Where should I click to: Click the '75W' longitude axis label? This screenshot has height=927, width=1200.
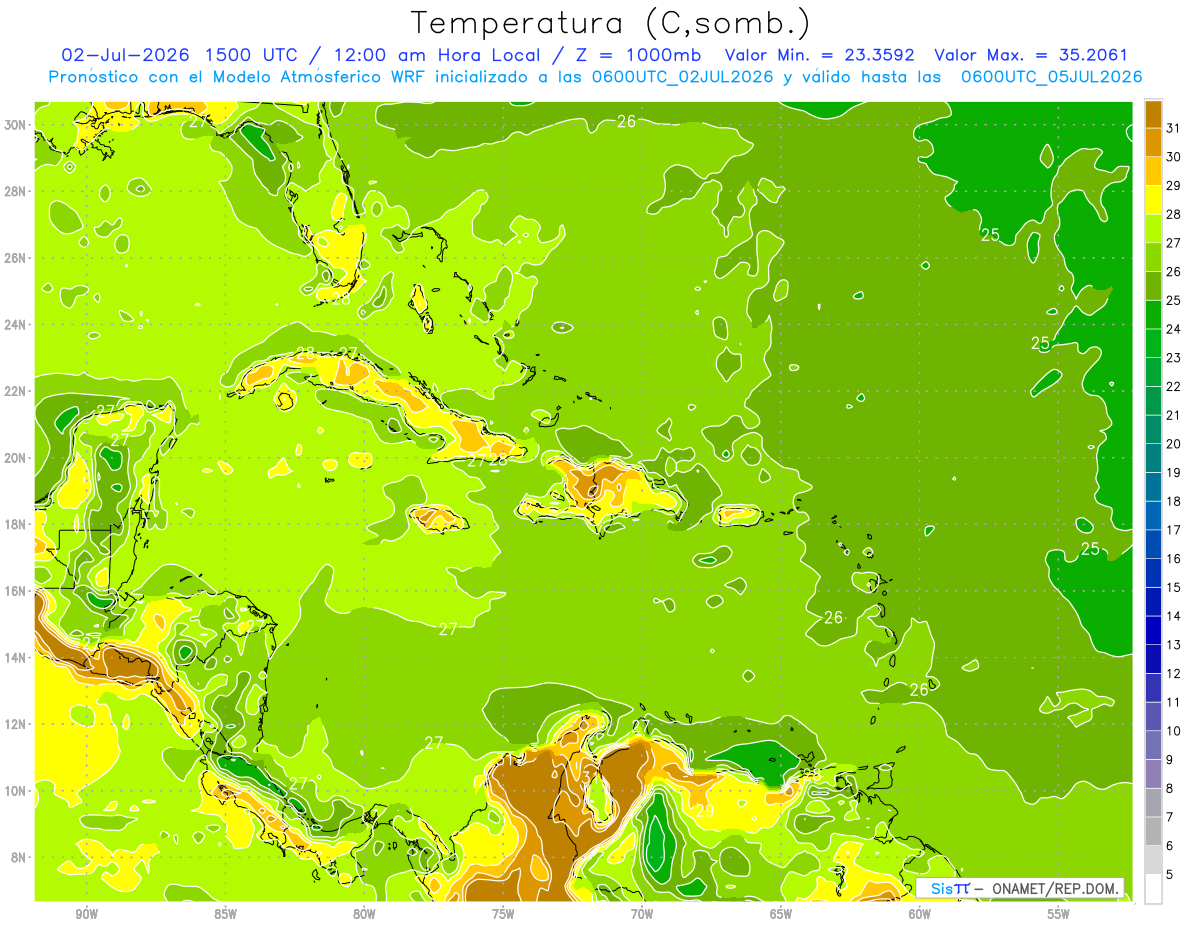tap(503, 913)
